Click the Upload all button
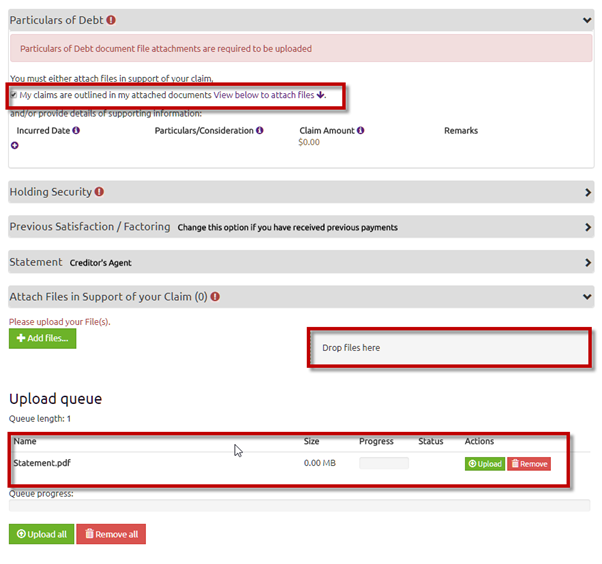This screenshot has width=602, height=564. tap(41, 534)
